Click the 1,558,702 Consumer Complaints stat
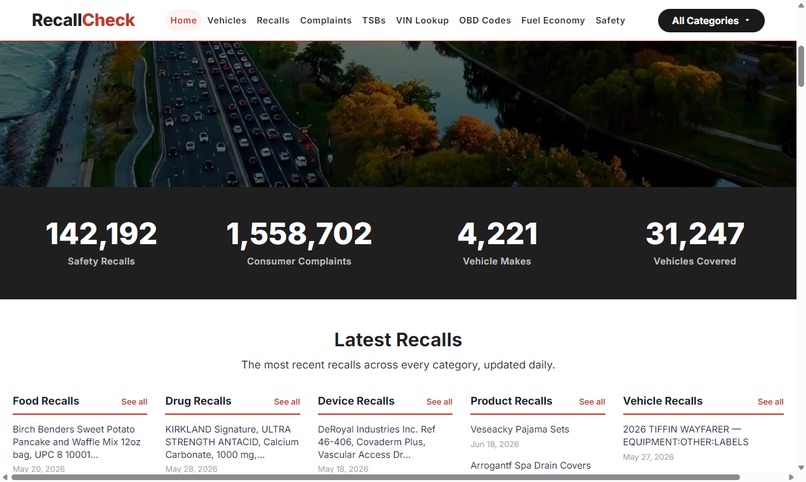Image resolution: width=806 pixels, height=482 pixels. pos(299,243)
